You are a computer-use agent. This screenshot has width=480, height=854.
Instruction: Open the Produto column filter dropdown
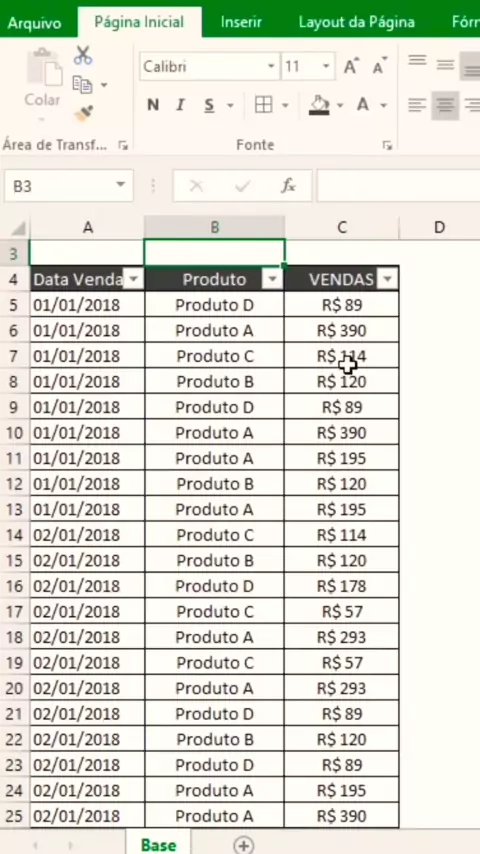point(272,280)
